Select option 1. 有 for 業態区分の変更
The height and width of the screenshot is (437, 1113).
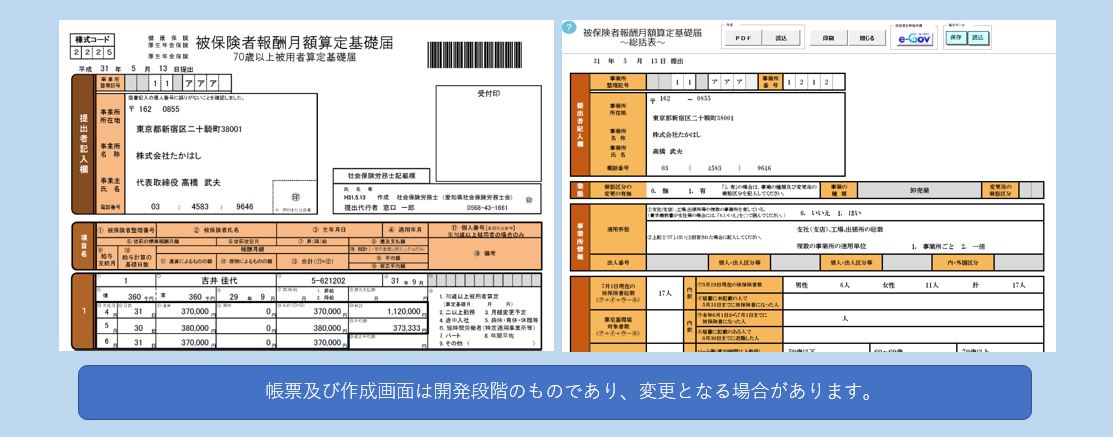click(696, 191)
